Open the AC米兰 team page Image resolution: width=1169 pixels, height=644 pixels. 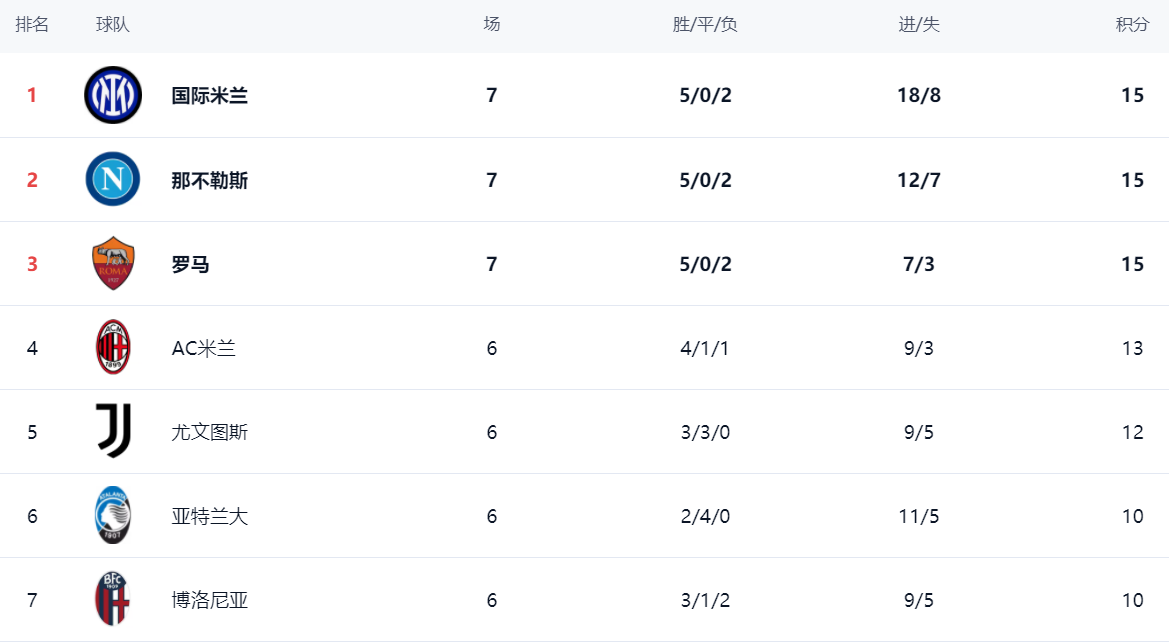204,348
